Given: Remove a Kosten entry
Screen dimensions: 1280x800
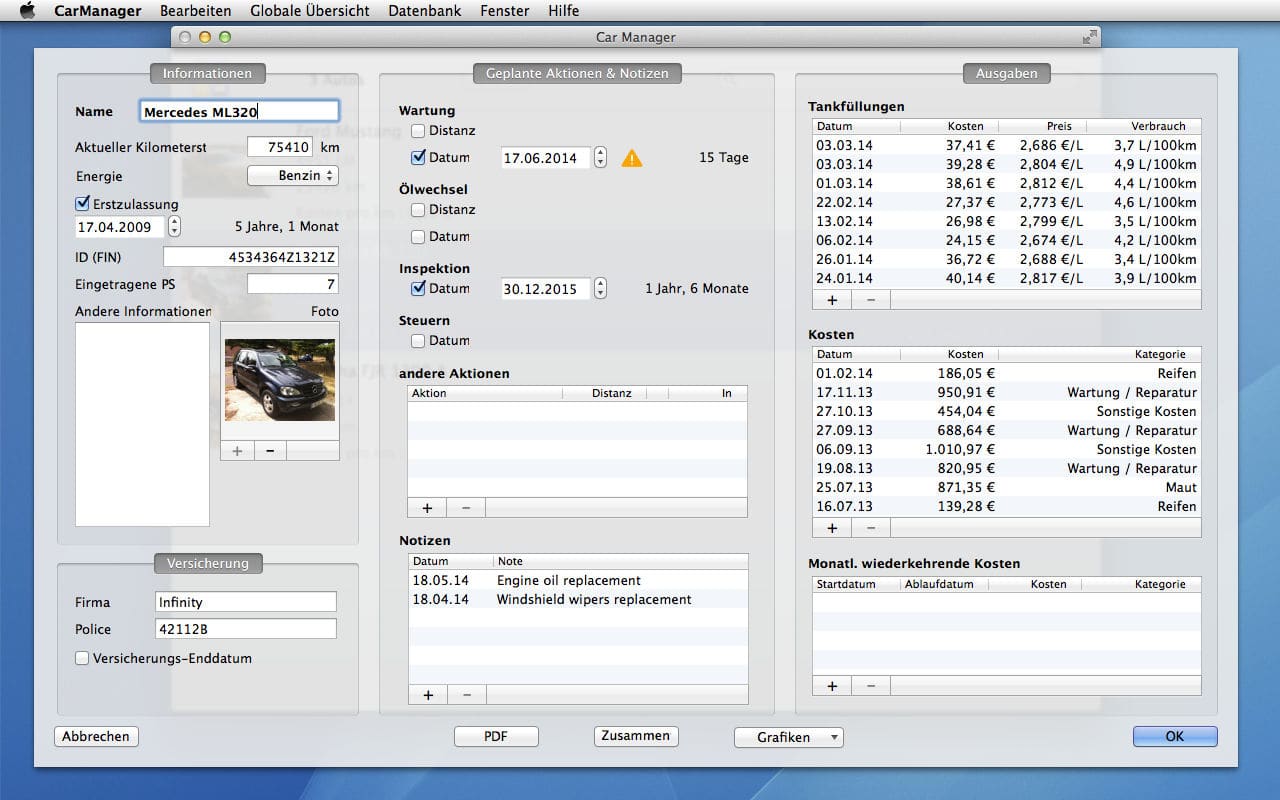Looking at the screenshot, I should (871, 528).
